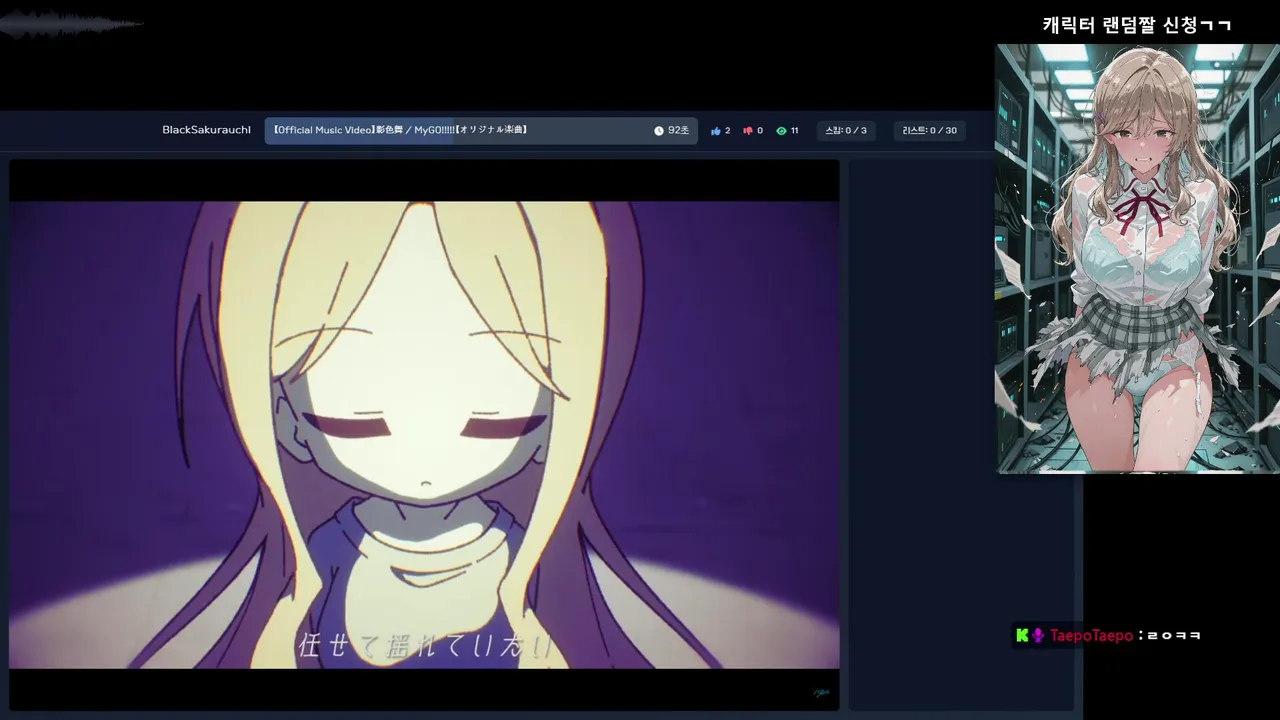Click the TaepoTaepo chat username
Image resolution: width=1280 pixels, height=720 pixels.
tap(1091, 635)
